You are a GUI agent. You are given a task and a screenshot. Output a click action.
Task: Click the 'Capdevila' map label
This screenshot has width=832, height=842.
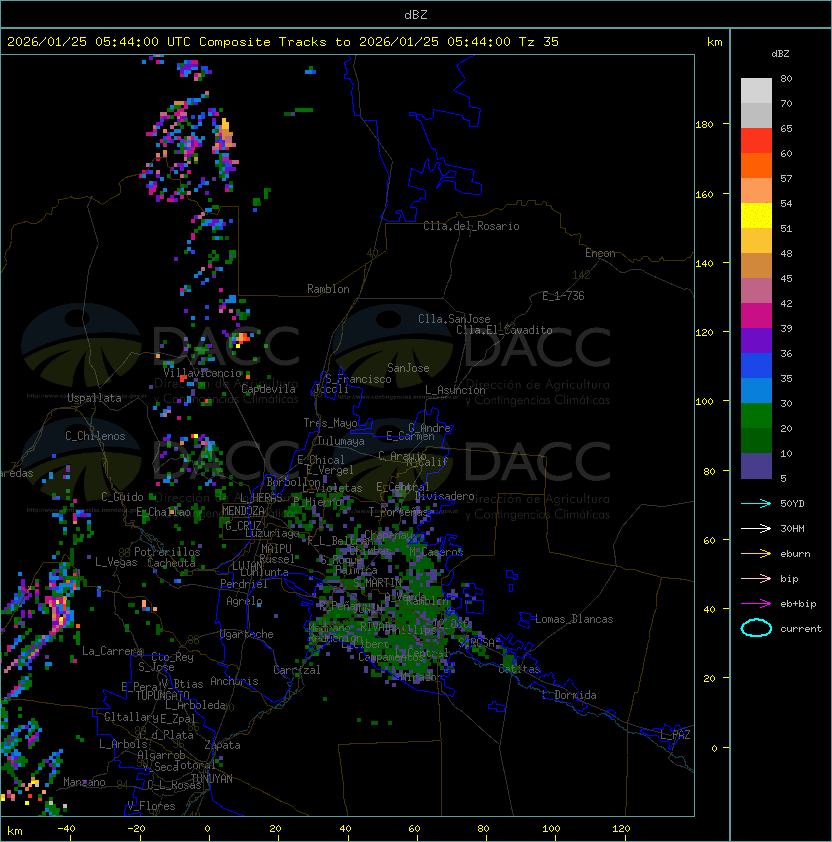[x=268, y=389]
